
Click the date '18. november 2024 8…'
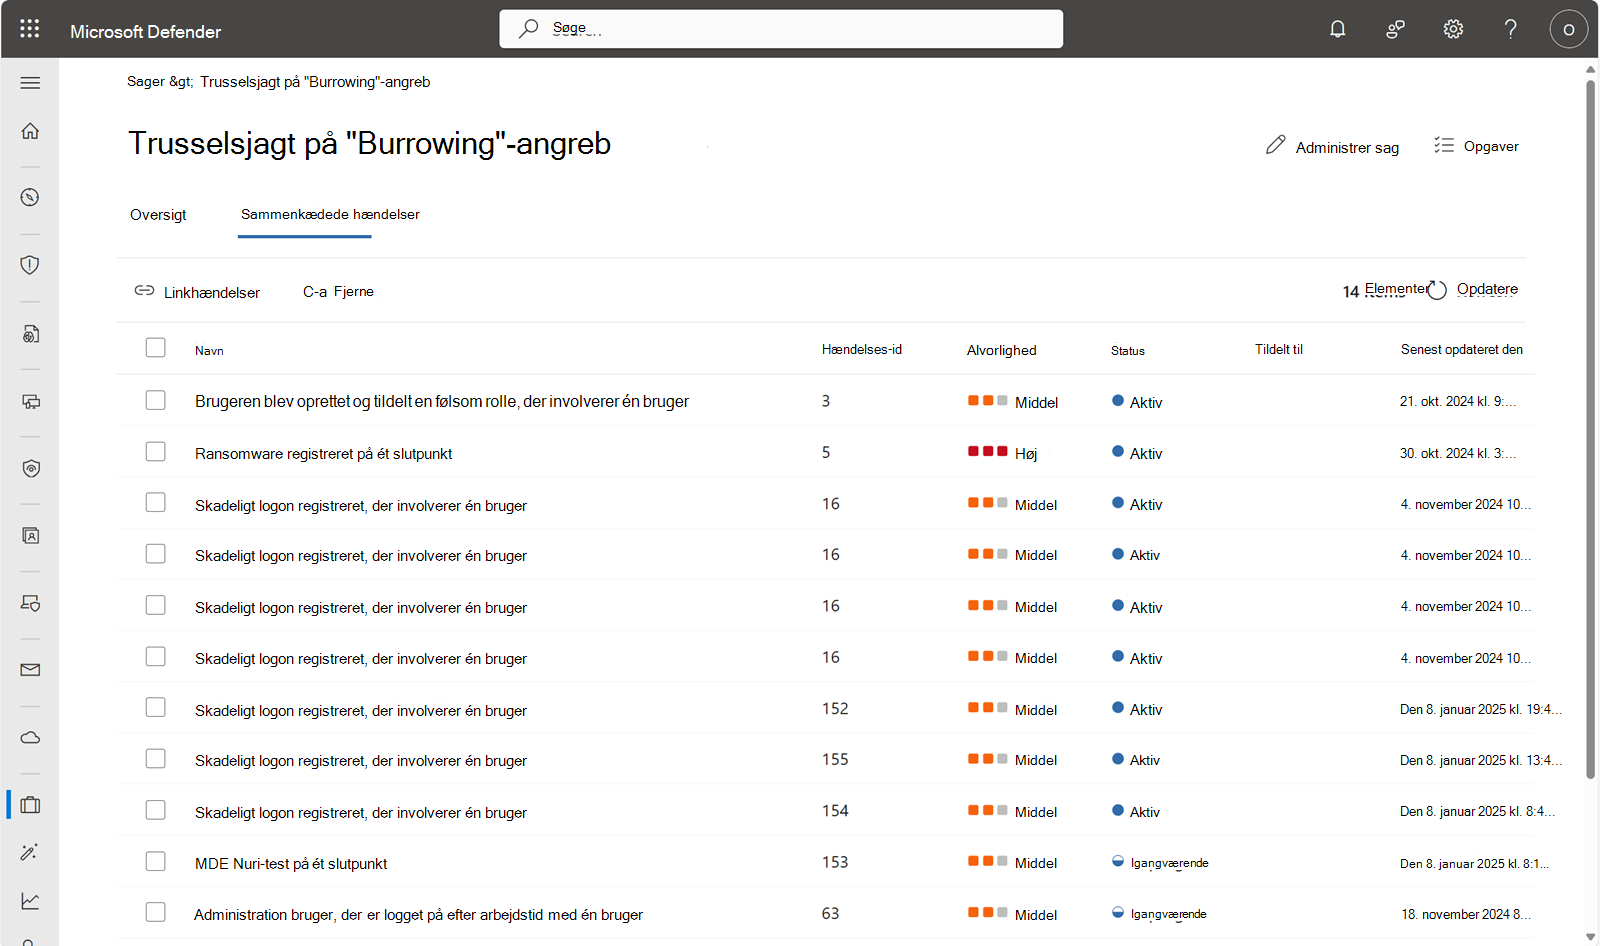pos(1466,914)
